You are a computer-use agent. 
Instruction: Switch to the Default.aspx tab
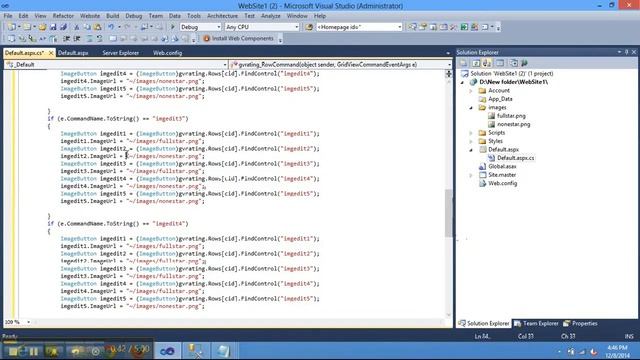(x=73, y=53)
